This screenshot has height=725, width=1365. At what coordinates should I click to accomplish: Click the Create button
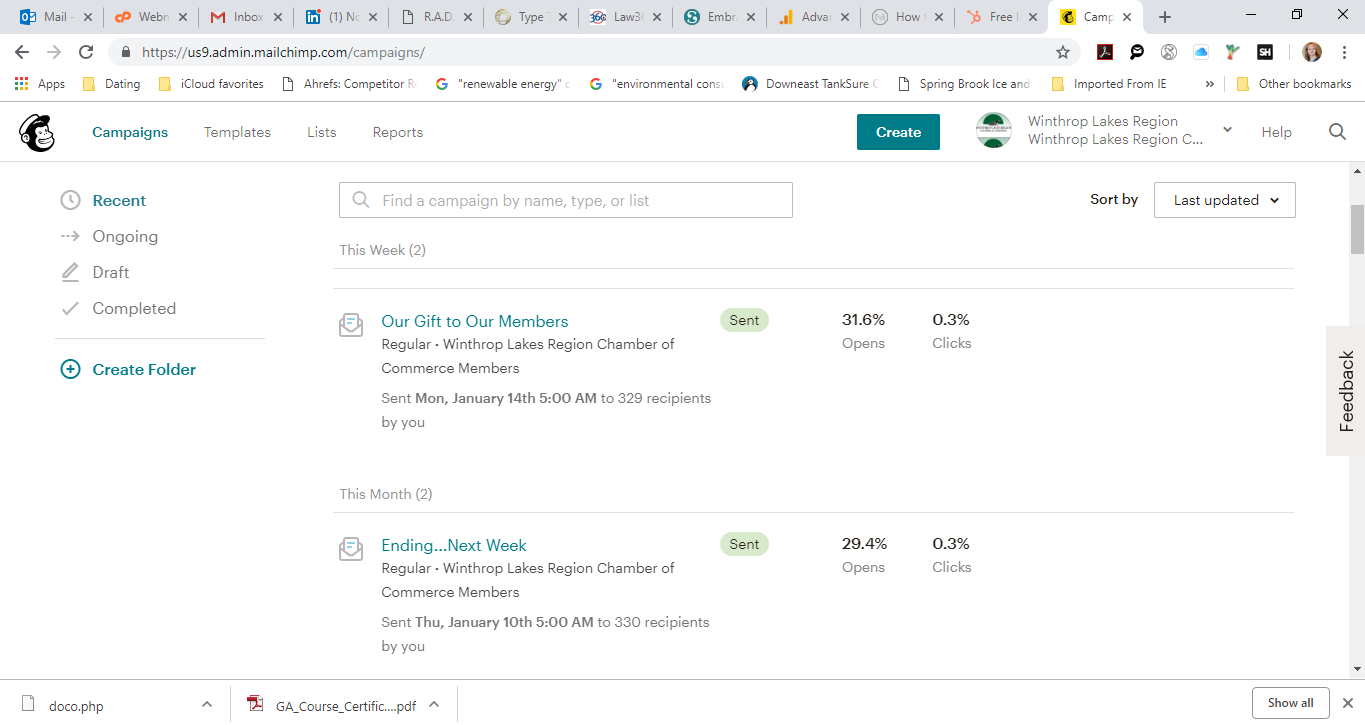(x=898, y=132)
